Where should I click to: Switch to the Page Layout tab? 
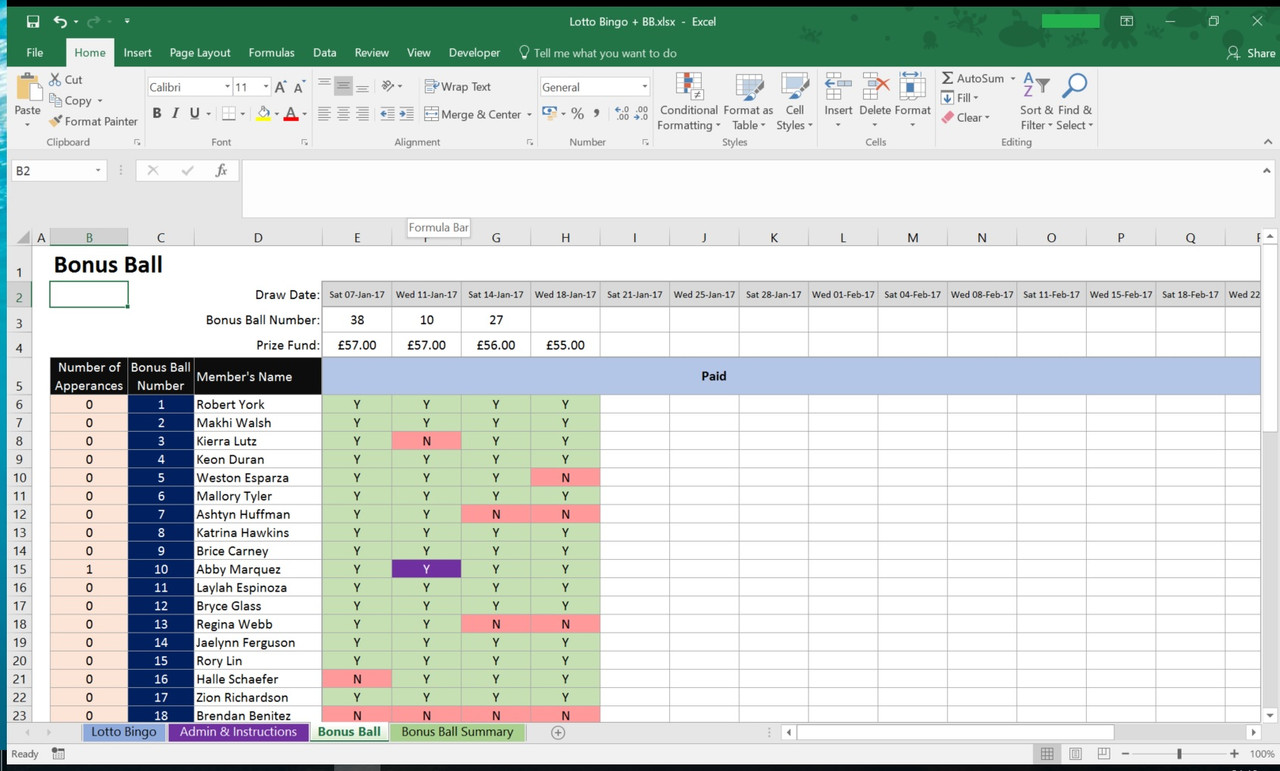point(200,53)
